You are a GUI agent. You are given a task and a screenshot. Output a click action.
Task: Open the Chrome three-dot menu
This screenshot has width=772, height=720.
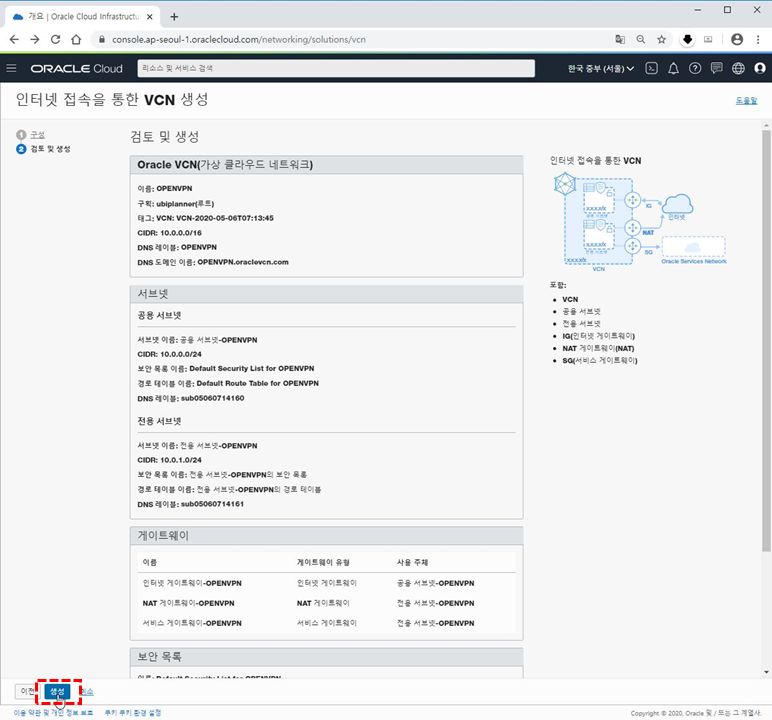tap(758, 39)
